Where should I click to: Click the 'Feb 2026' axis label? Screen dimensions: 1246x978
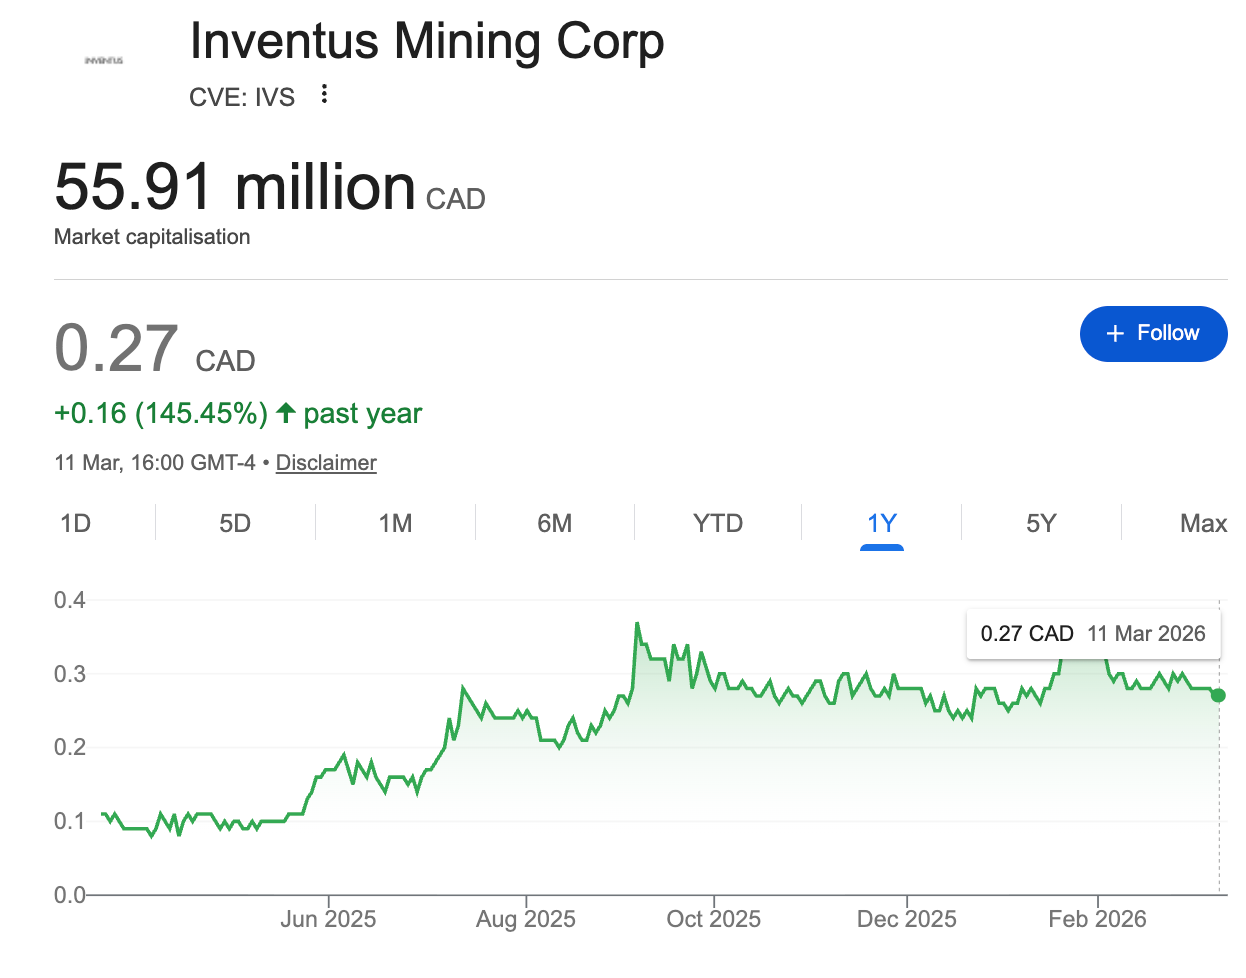click(x=1098, y=919)
